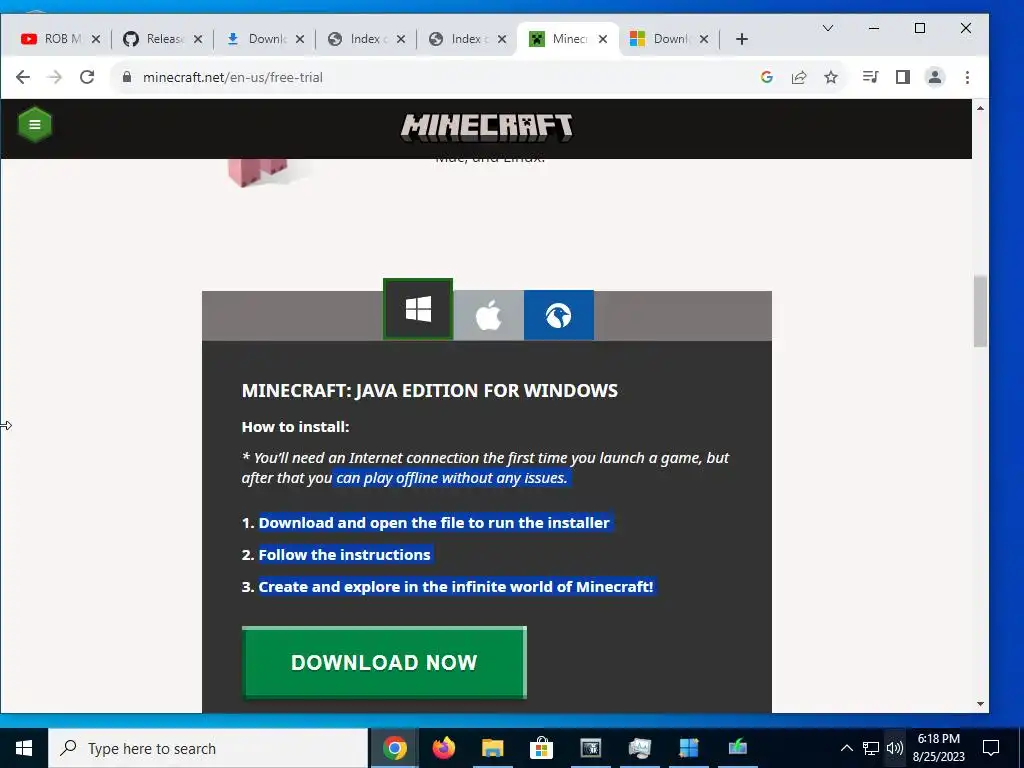Open the media control icon

(871, 77)
